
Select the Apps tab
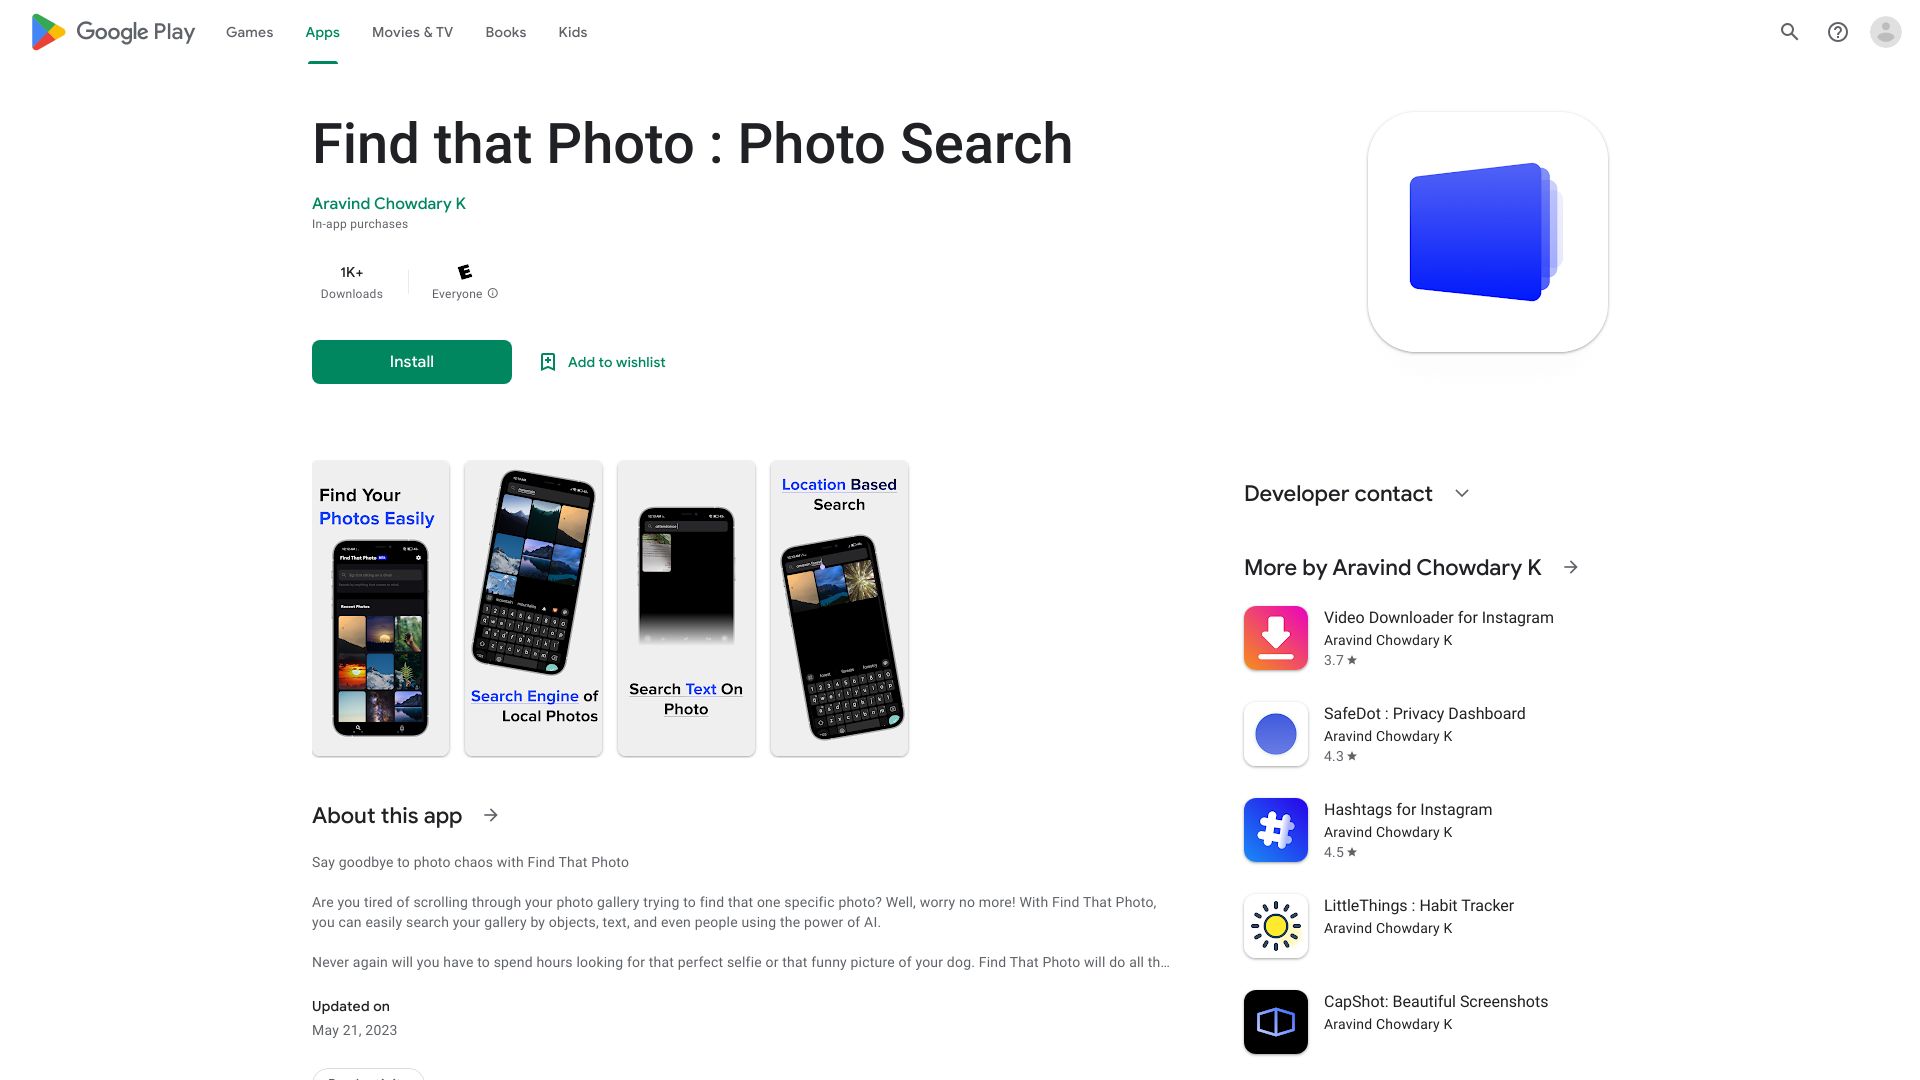tap(322, 32)
